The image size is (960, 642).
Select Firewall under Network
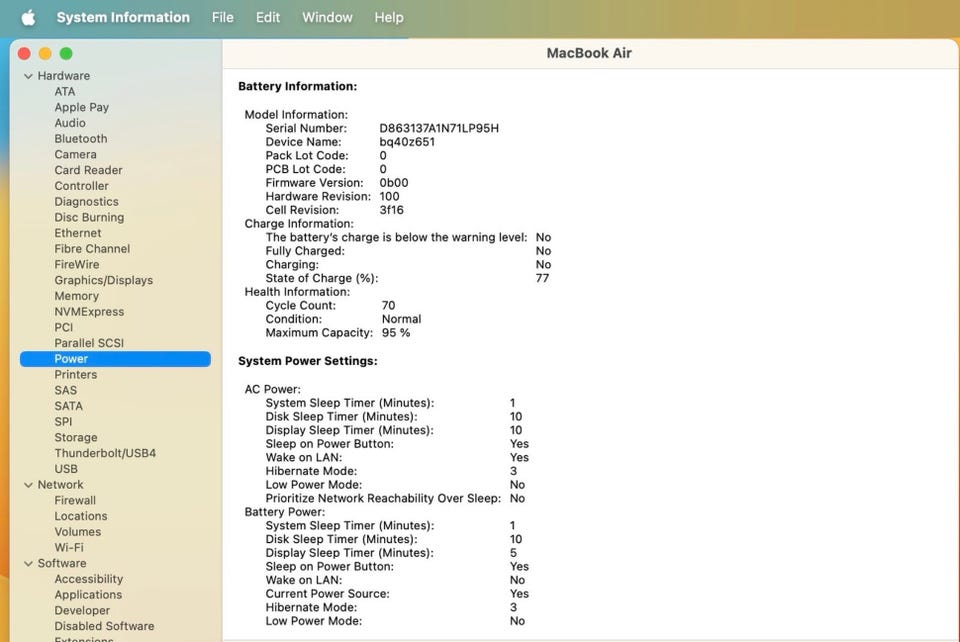click(75, 501)
